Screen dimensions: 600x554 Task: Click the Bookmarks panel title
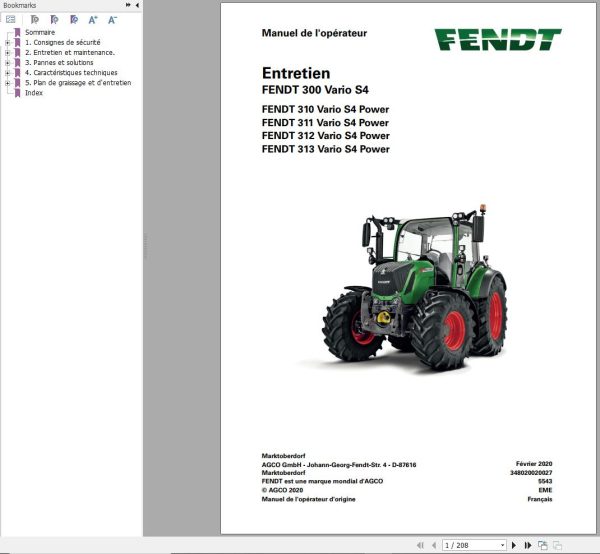pos(20,5)
